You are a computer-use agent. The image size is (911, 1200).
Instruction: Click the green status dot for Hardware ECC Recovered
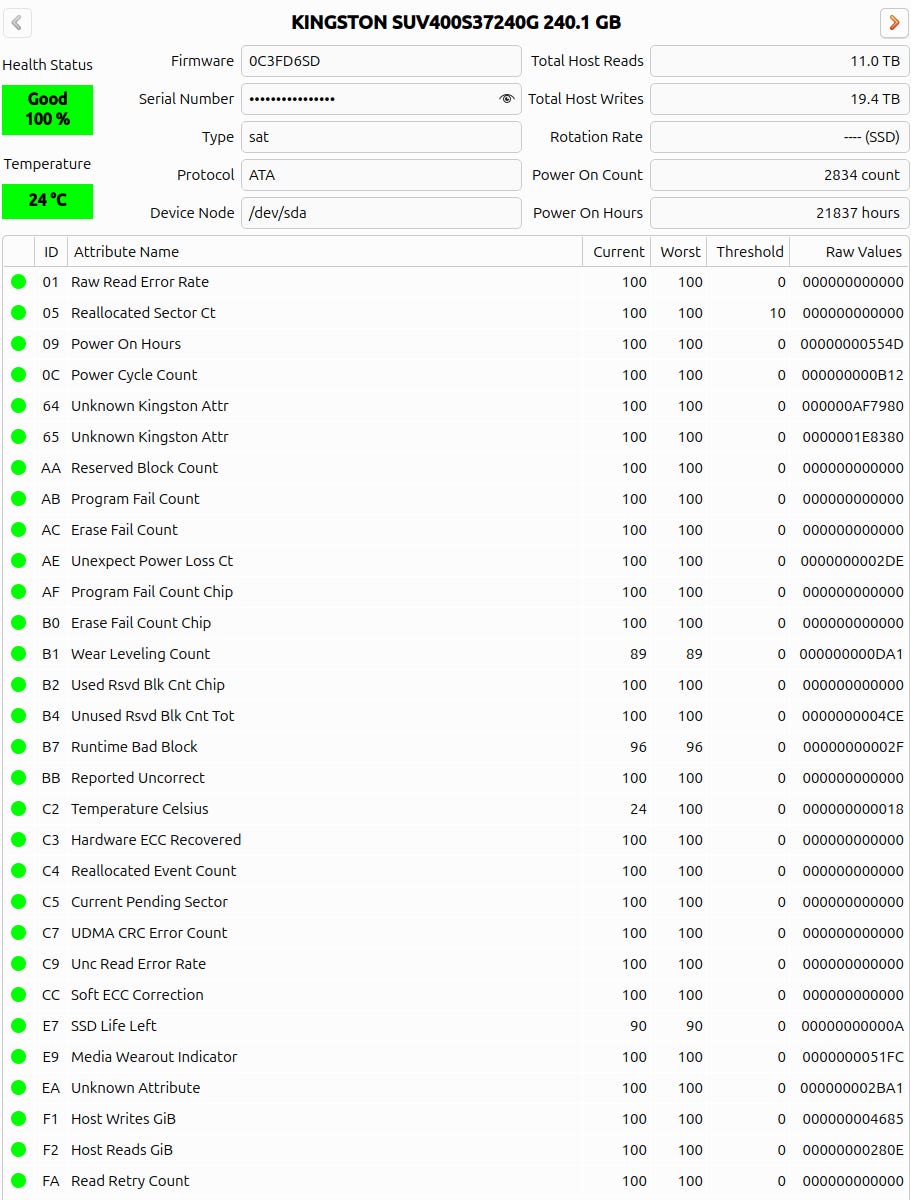pos(18,840)
